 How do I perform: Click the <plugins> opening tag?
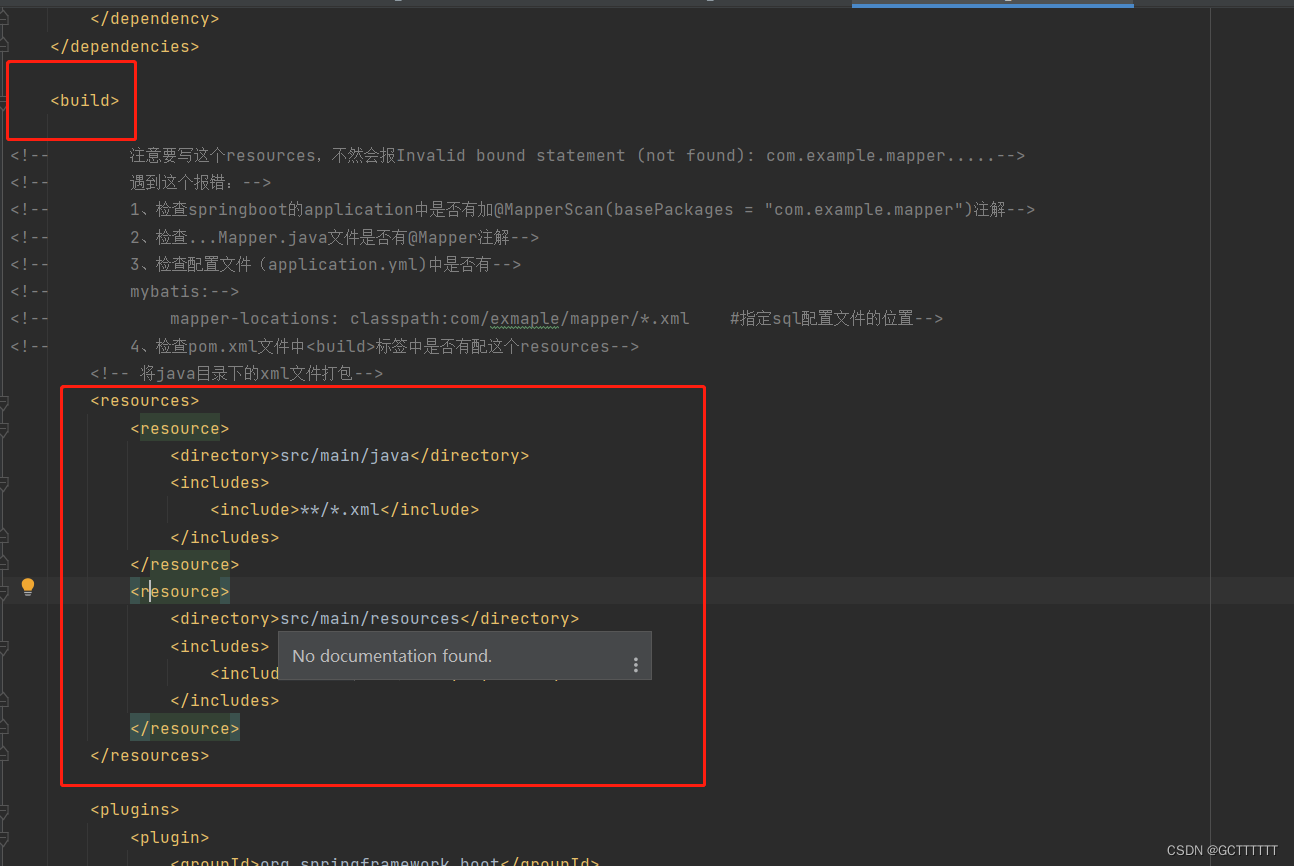pyautogui.click(x=135, y=810)
